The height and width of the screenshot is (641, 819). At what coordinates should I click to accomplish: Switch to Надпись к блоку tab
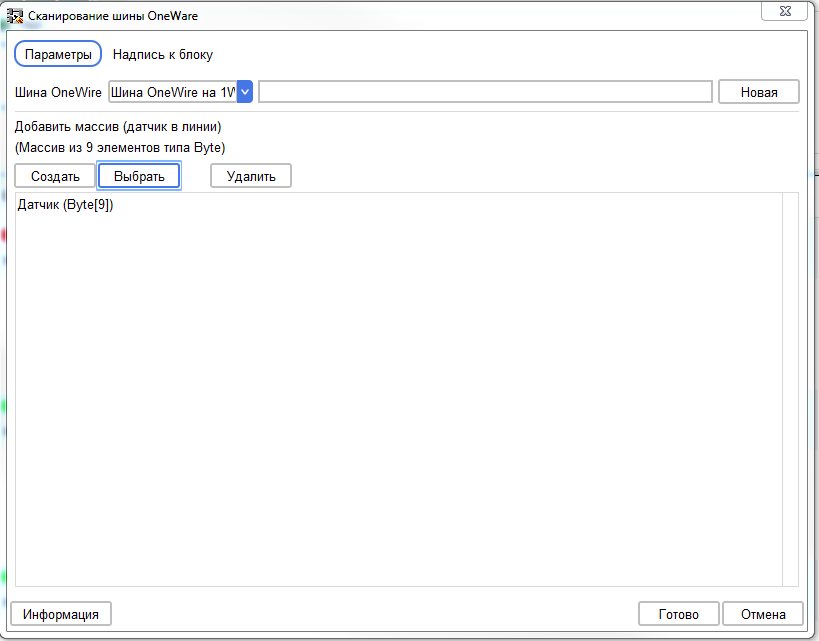click(x=163, y=54)
